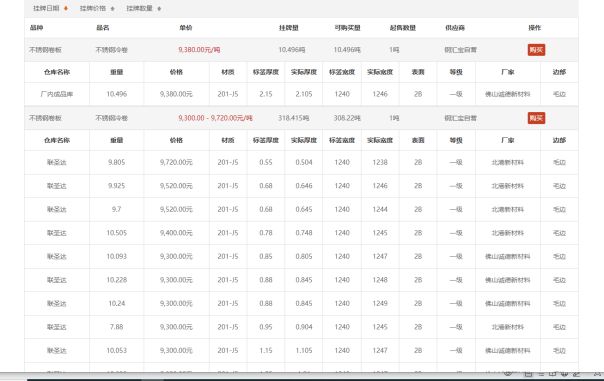The height and width of the screenshot is (381, 604).
Task: Click the 9,720.00元 price cell
Action: (x=176, y=162)
